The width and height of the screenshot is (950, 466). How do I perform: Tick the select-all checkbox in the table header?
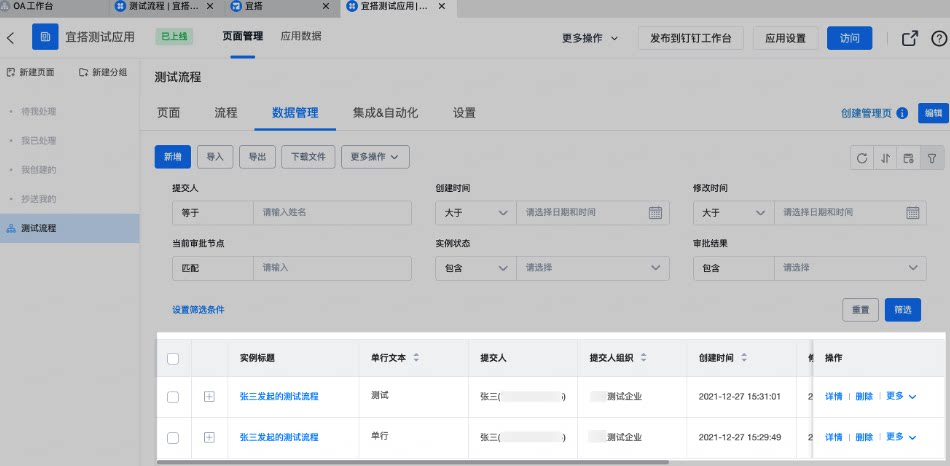click(x=173, y=359)
